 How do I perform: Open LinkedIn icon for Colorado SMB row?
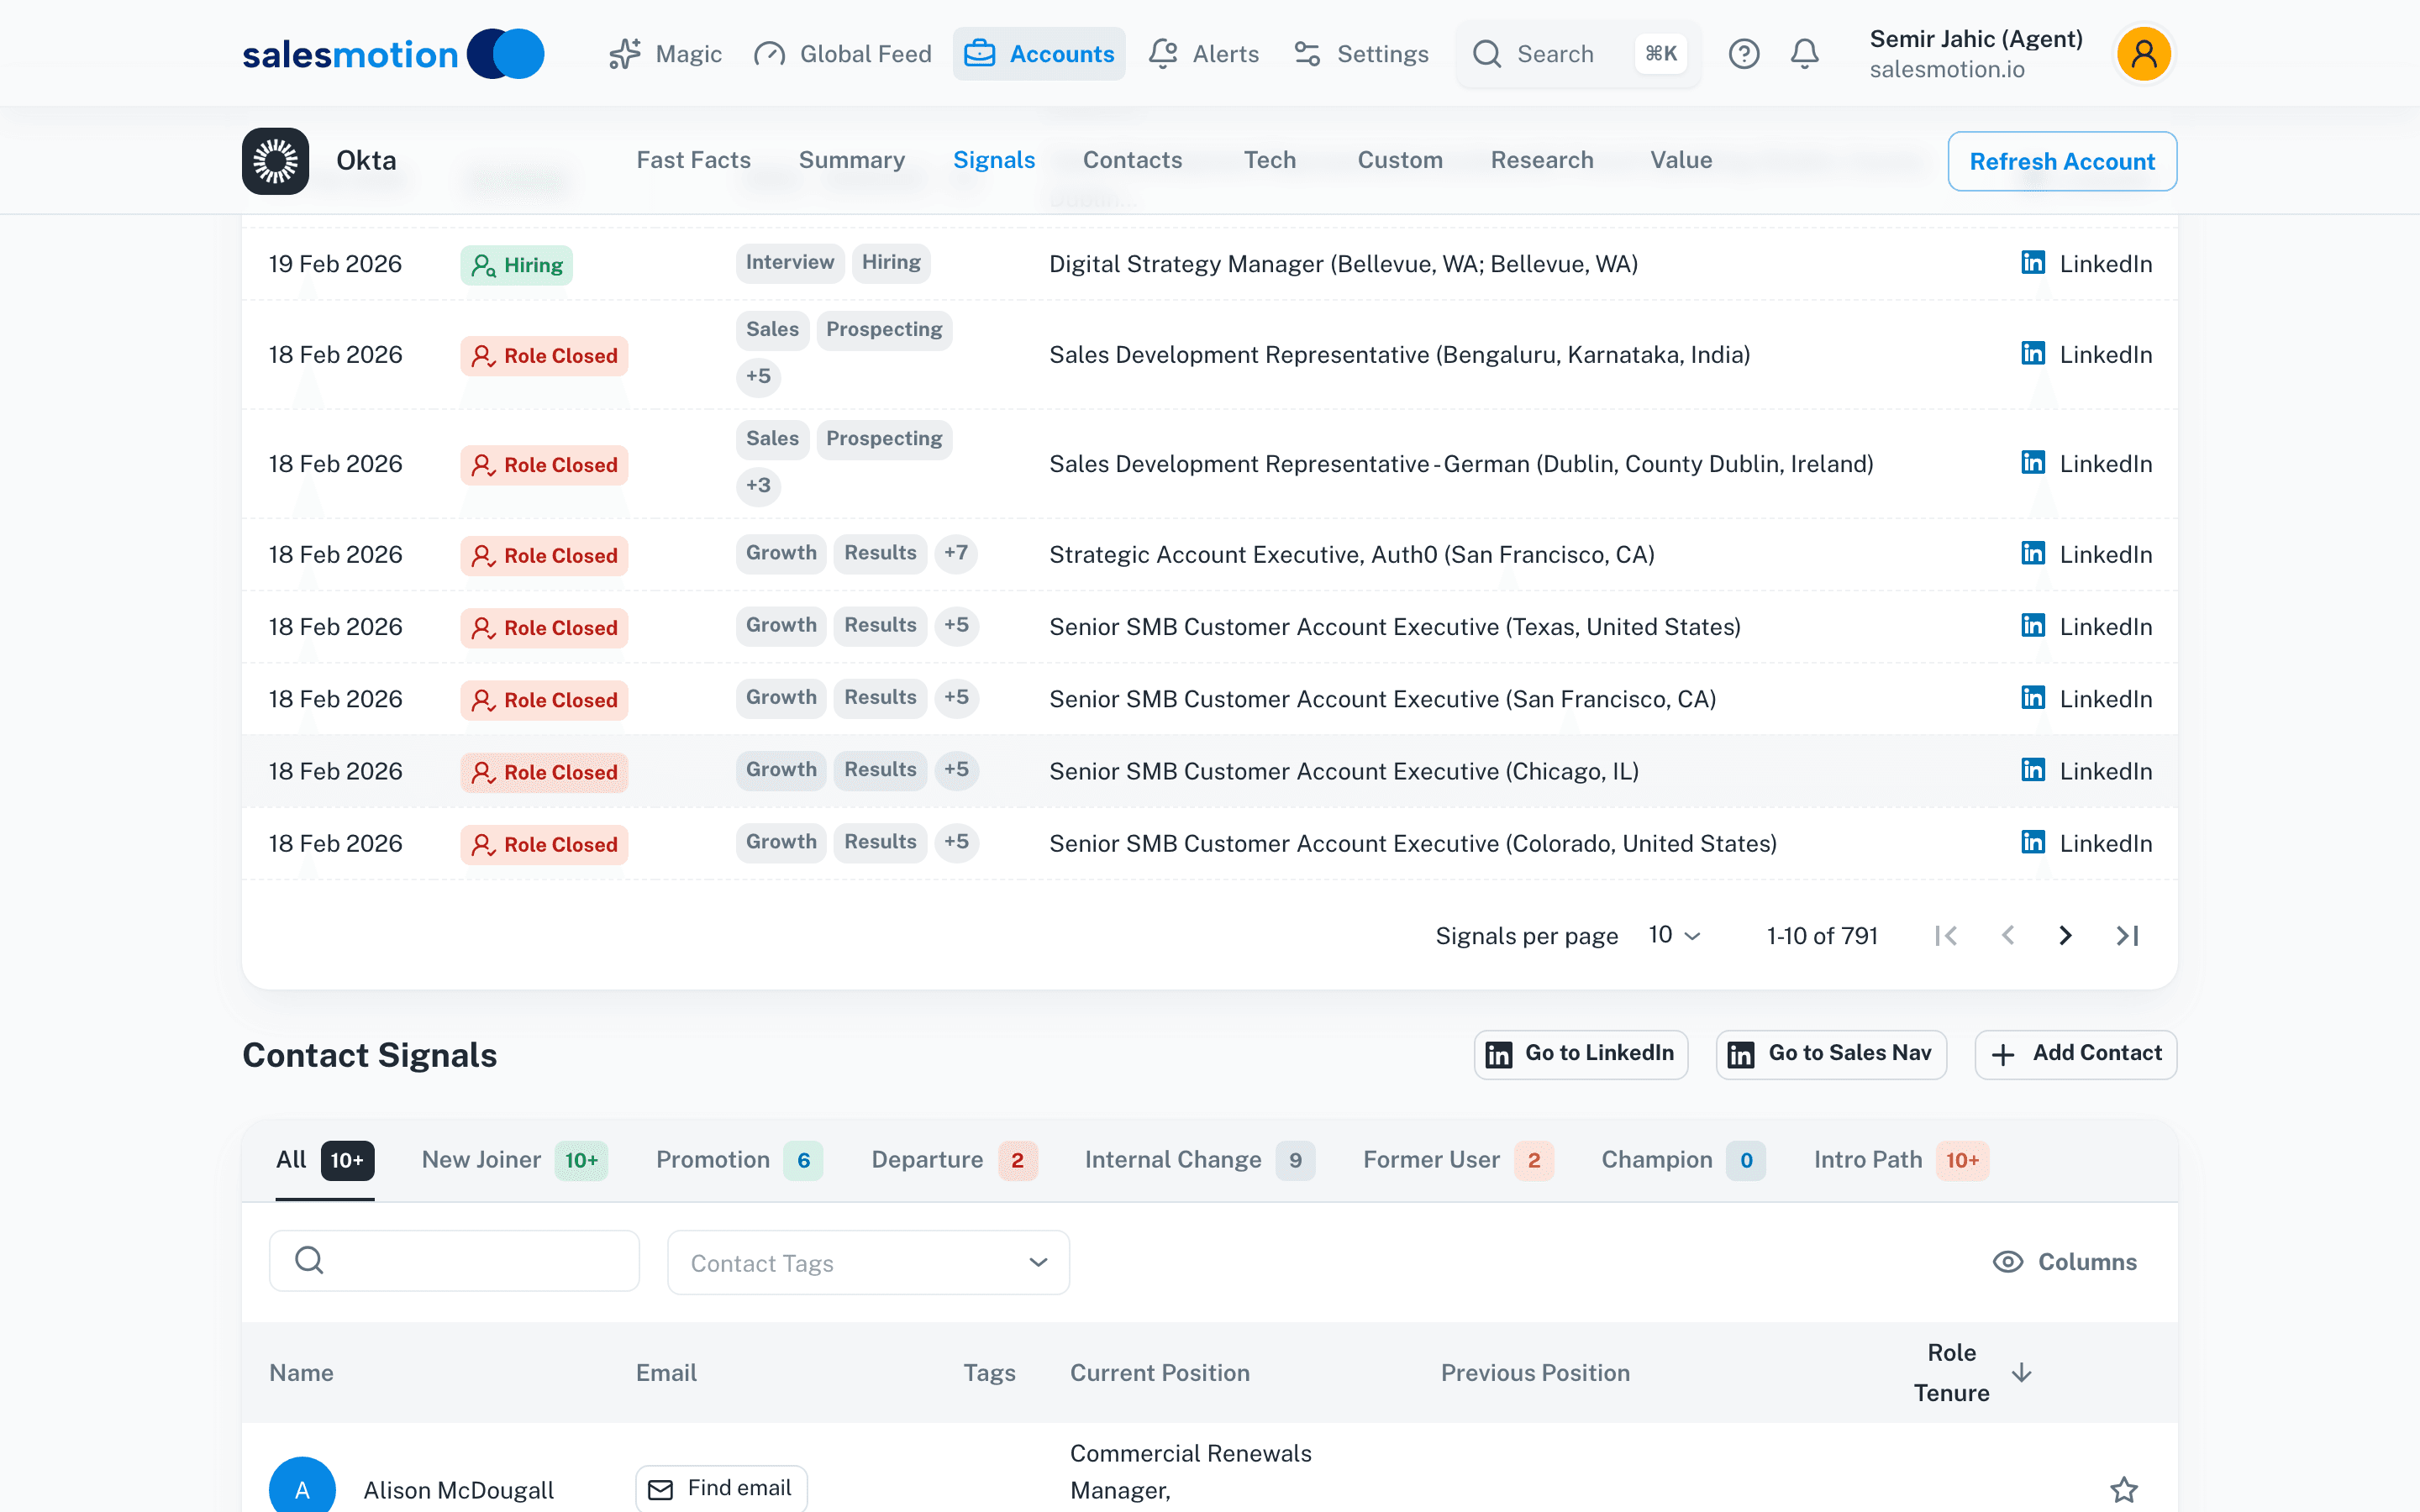coord(2032,842)
